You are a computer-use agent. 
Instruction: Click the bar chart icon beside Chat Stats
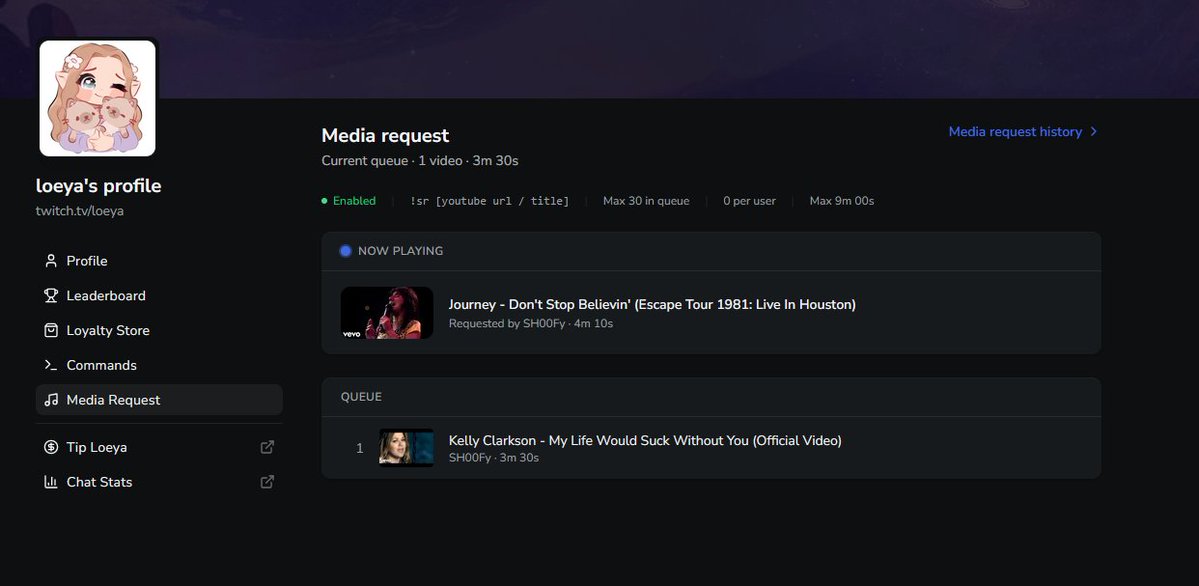(51, 482)
